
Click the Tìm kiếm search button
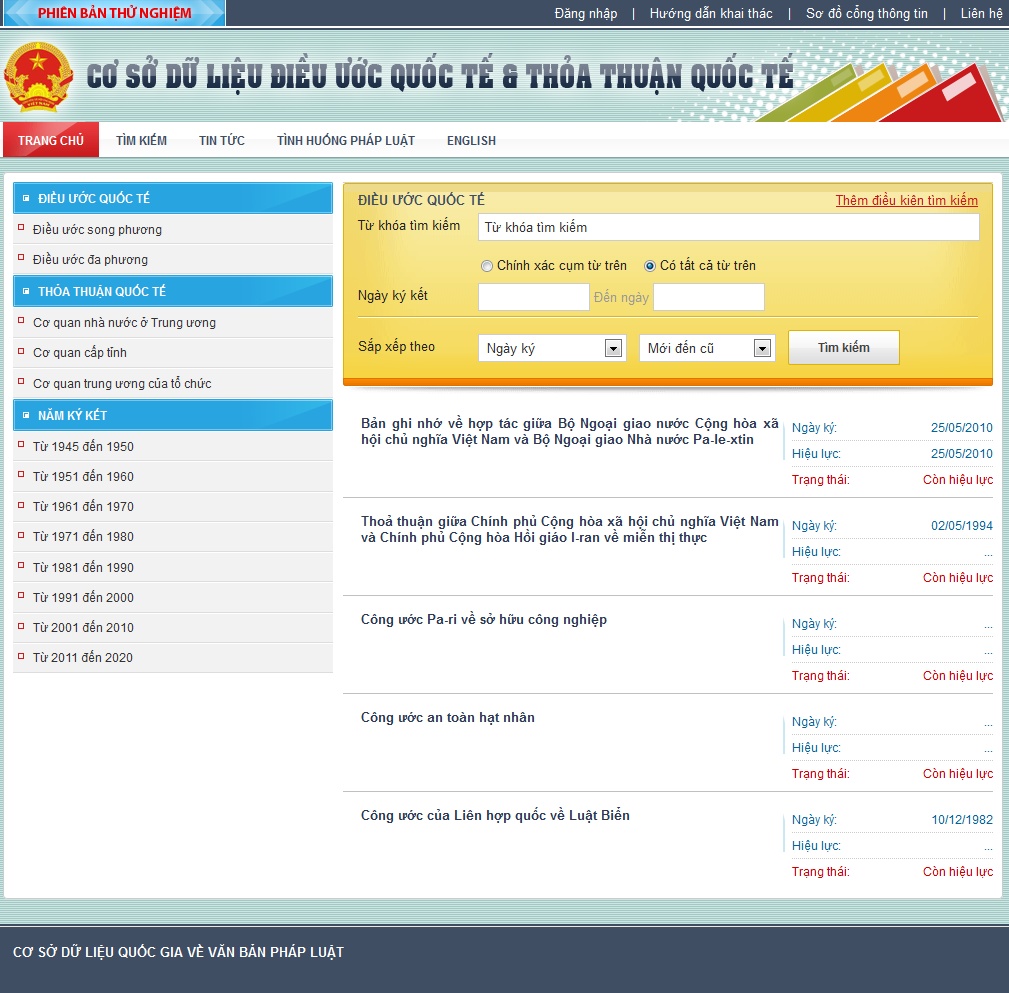pos(844,348)
